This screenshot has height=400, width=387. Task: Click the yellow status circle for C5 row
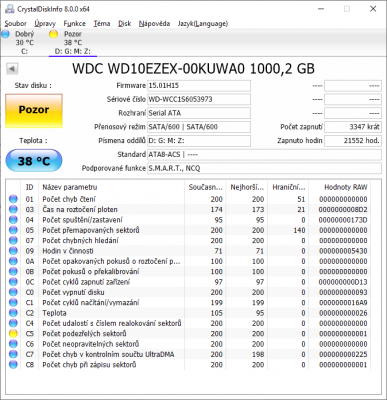point(13,334)
